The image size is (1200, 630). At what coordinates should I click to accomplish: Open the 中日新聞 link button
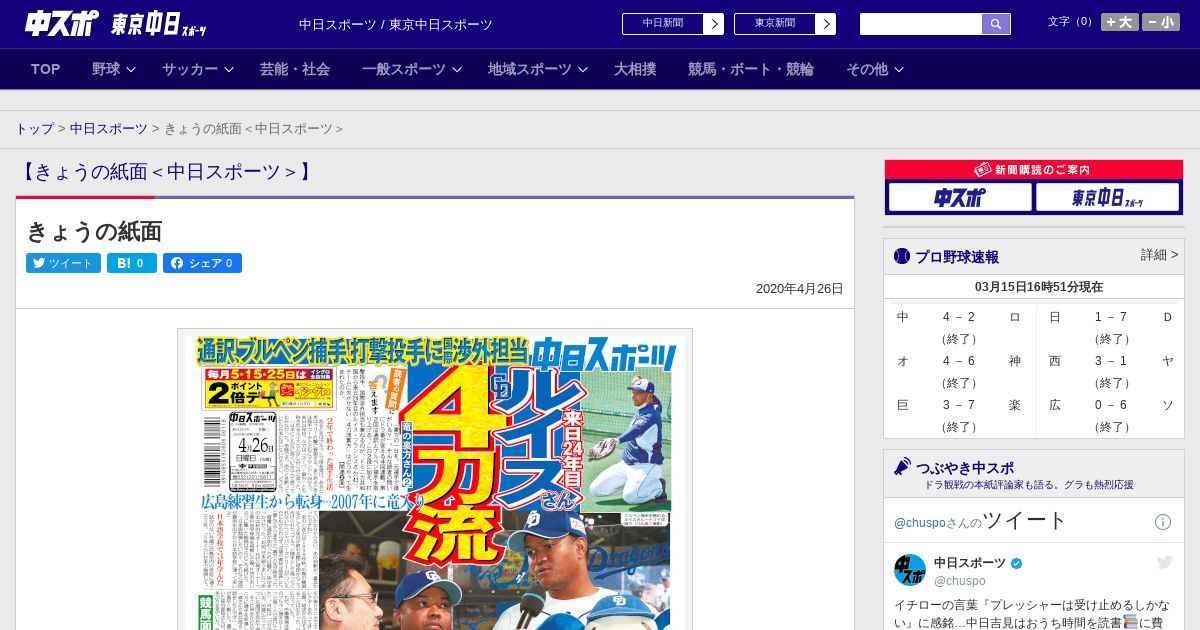click(x=673, y=24)
